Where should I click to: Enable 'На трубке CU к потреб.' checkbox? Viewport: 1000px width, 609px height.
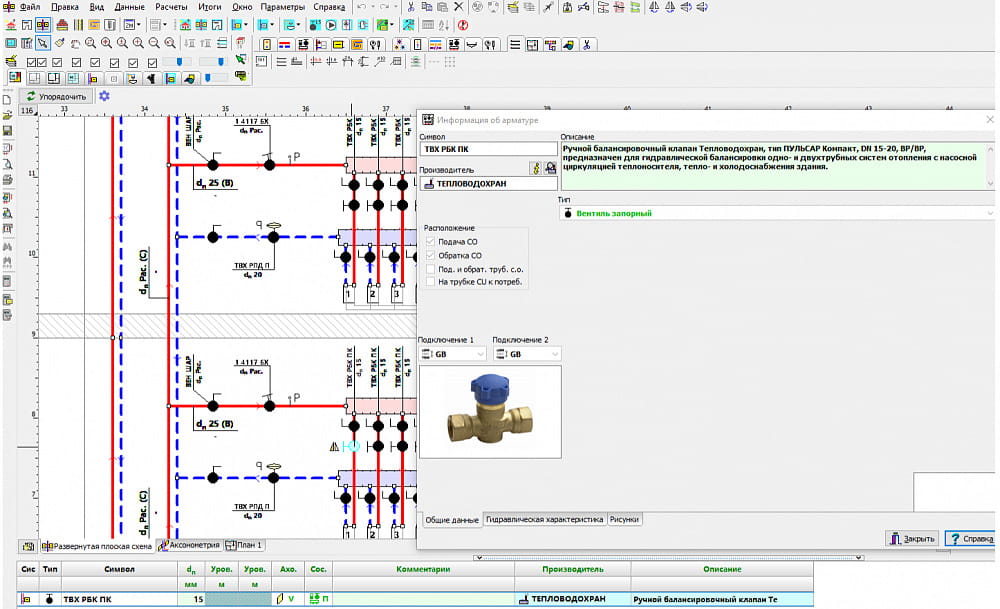(430, 282)
